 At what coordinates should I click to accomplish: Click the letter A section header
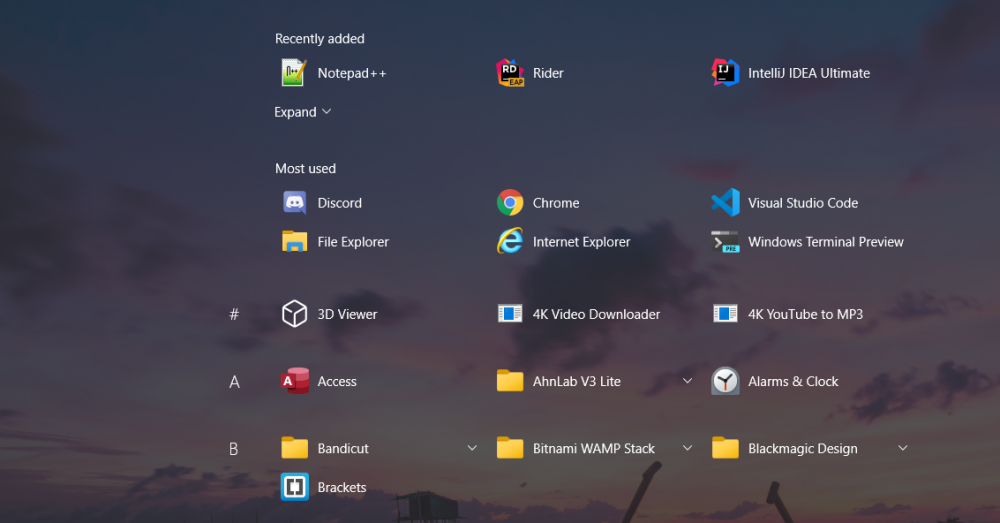click(234, 381)
